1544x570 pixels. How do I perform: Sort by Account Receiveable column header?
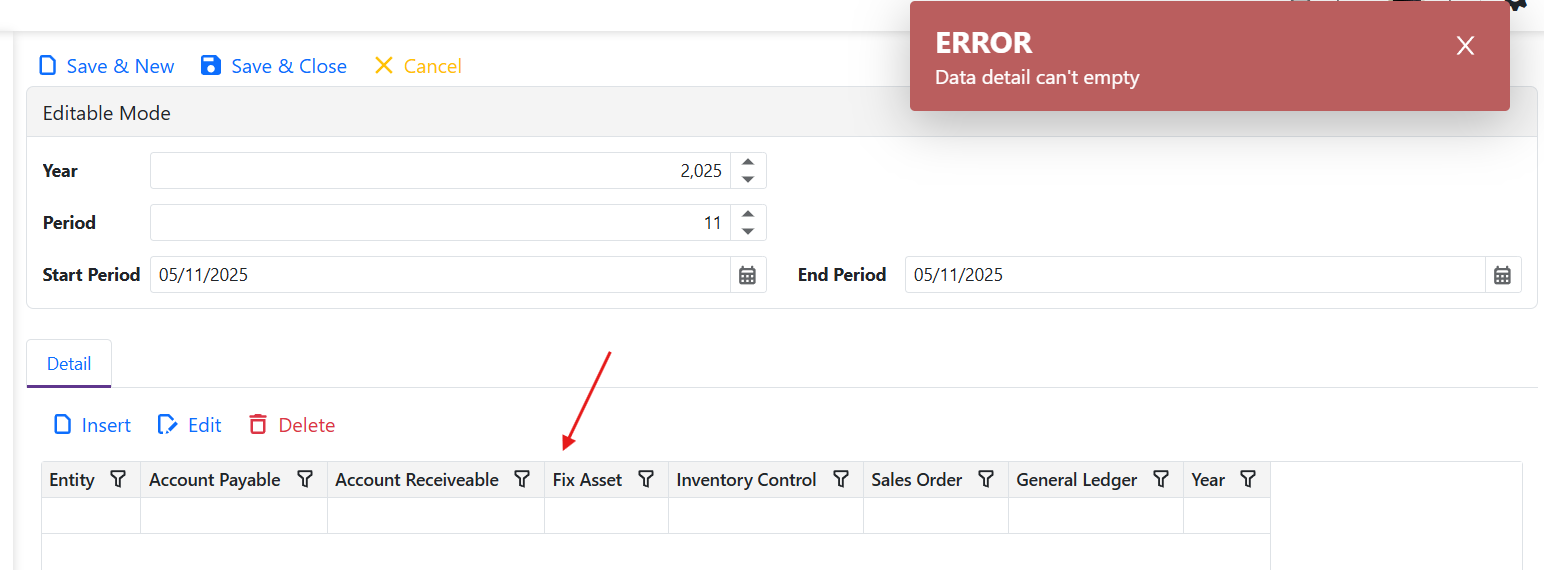417,480
